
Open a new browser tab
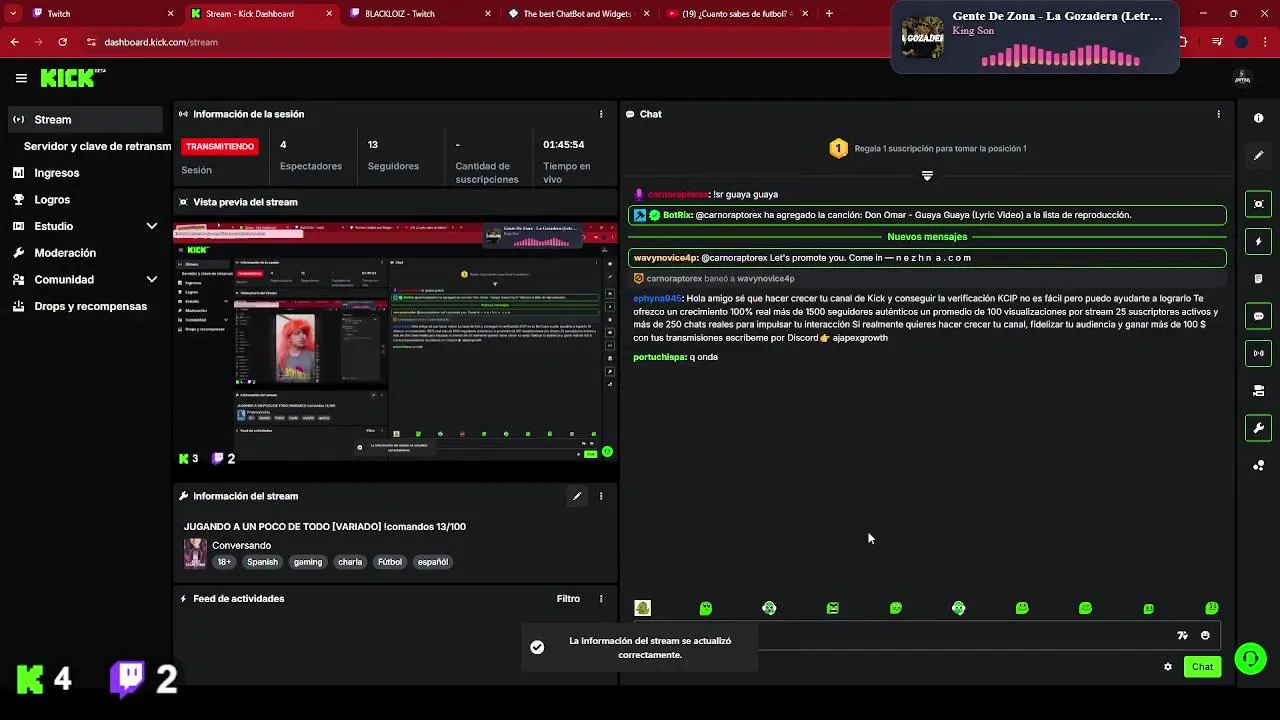[829, 14]
